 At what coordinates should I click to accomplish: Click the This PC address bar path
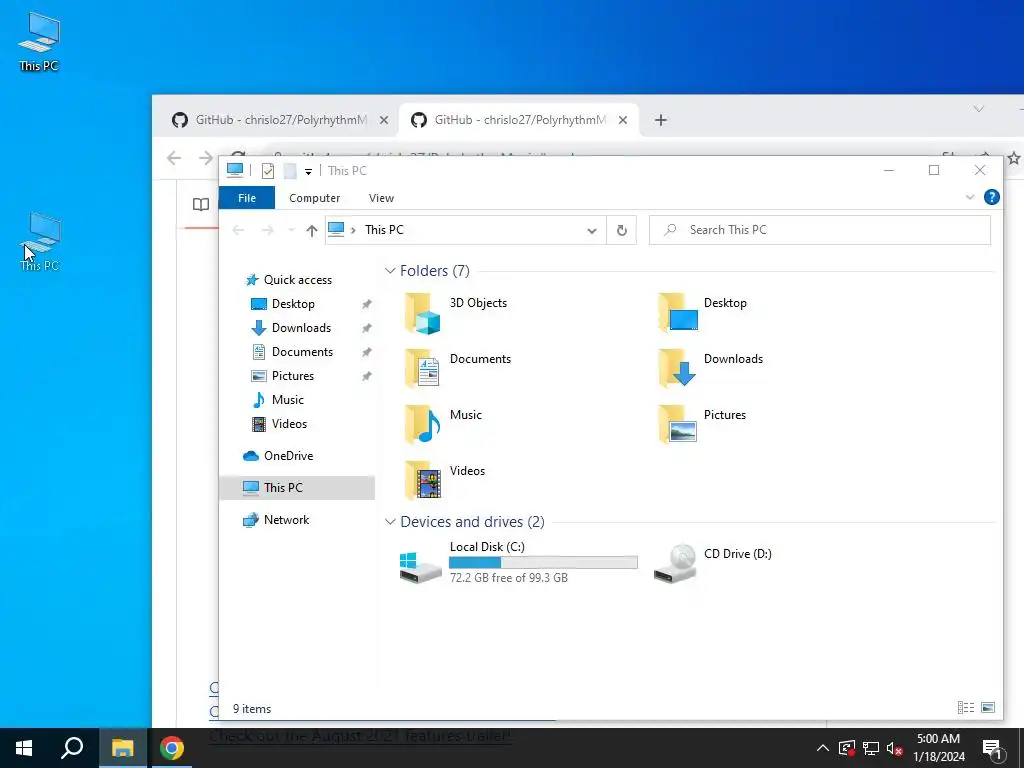coord(384,230)
